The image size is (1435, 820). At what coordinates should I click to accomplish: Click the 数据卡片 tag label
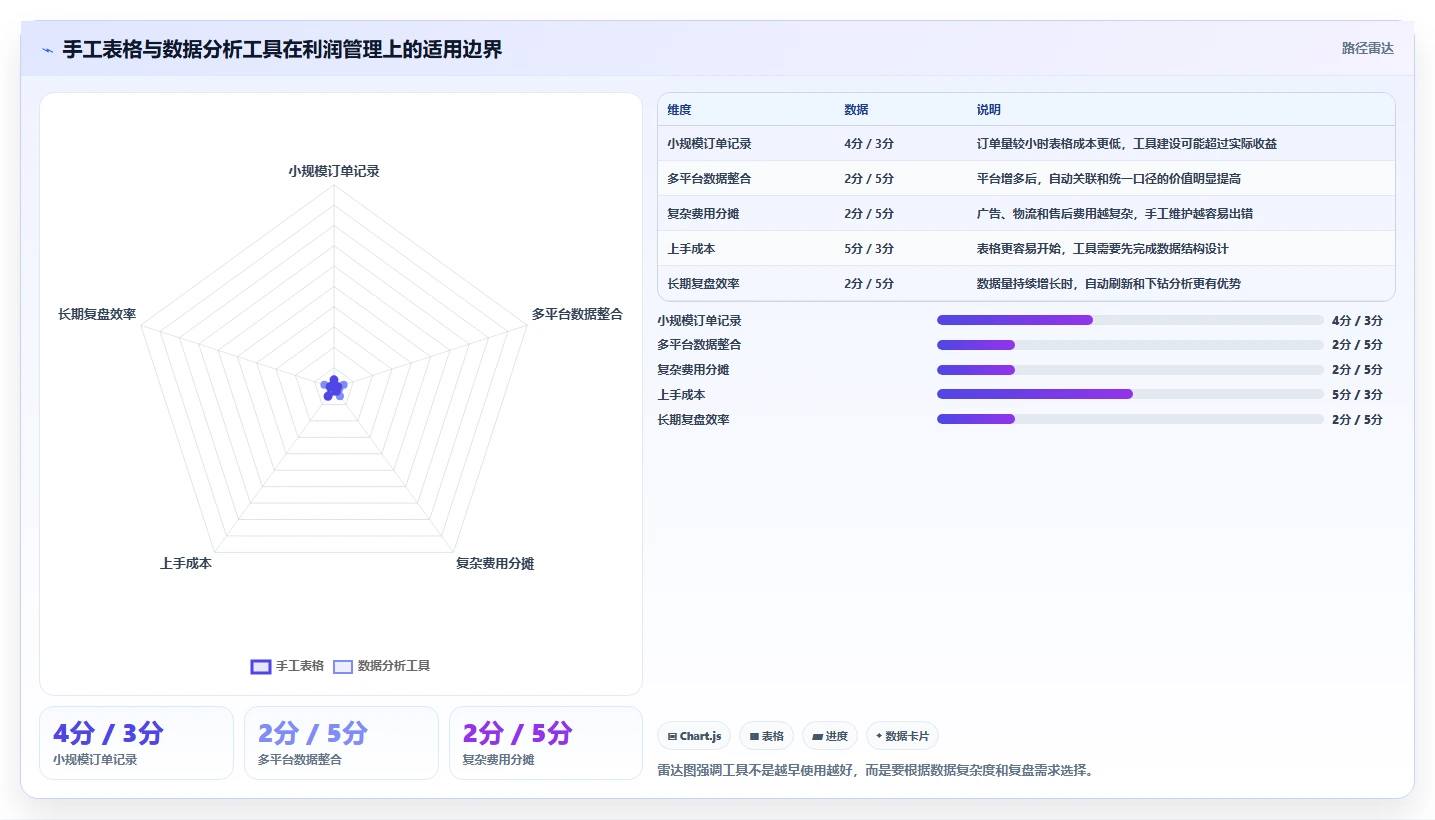coord(907,736)
